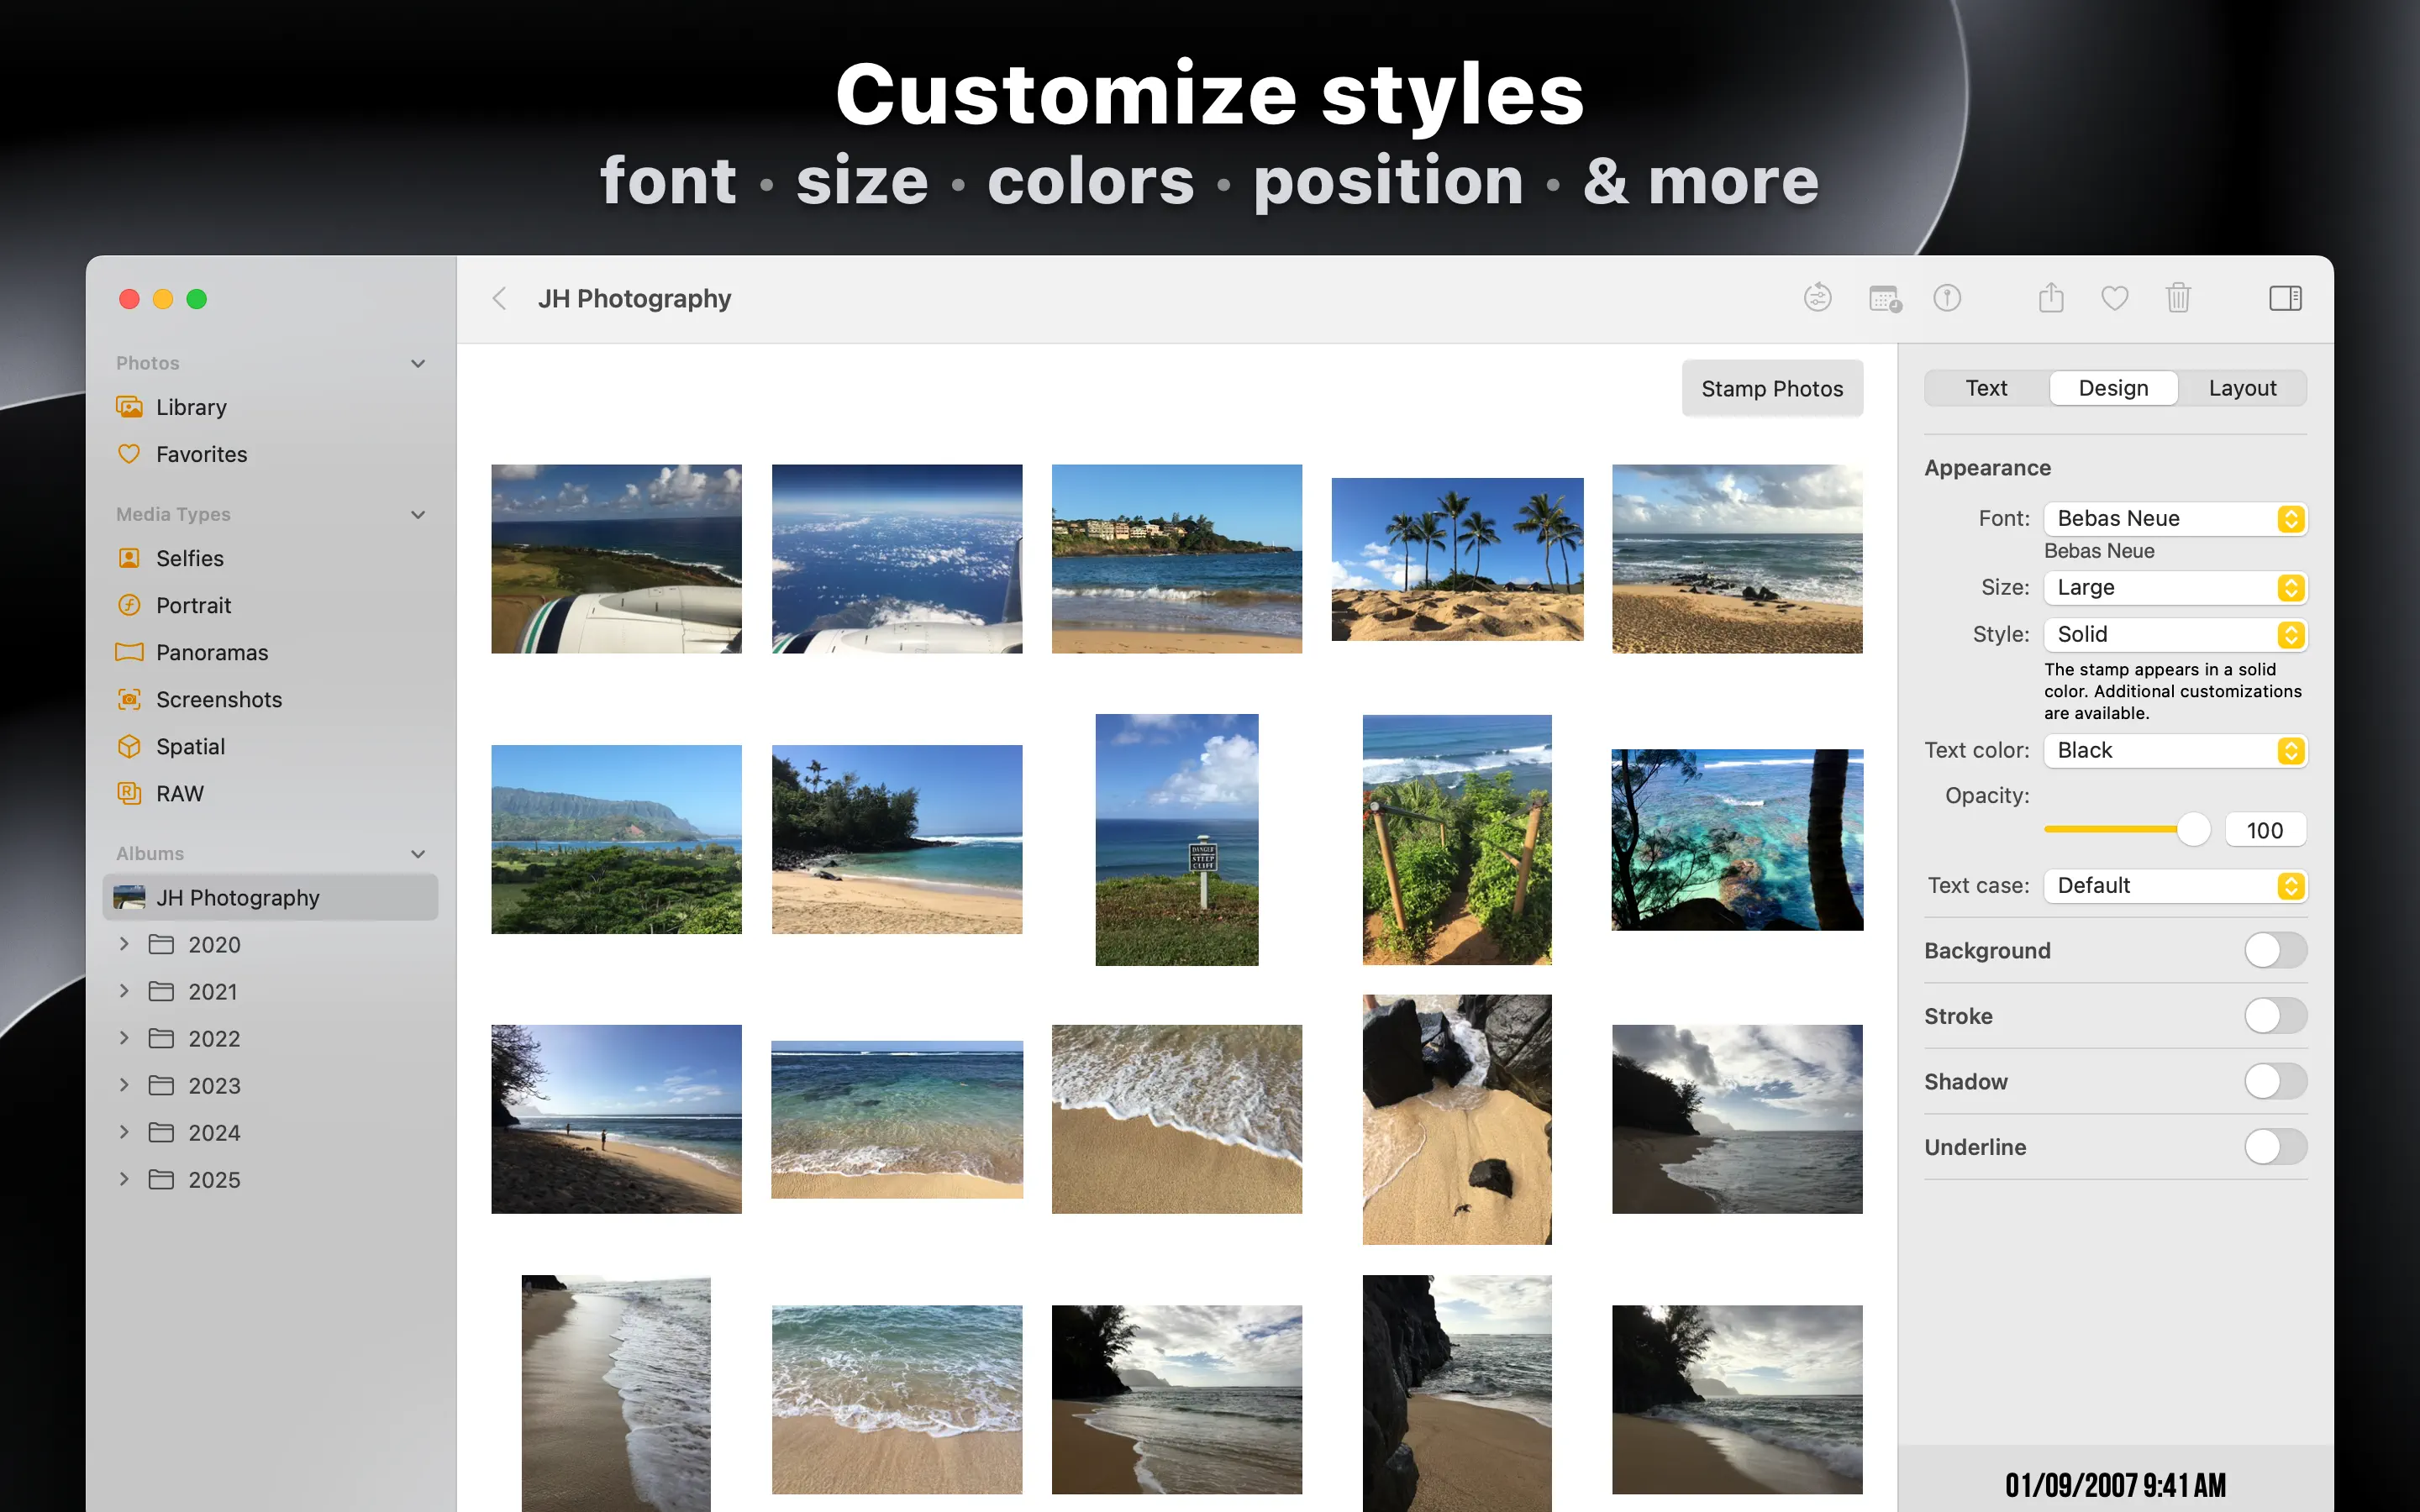Click the heart favorite icon in toolbar
Screen dimensions: 2420x1512
coord(2114,298)
